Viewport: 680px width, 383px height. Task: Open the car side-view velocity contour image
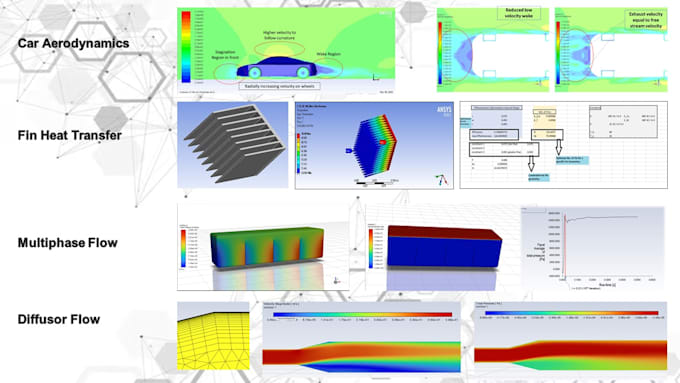click(x=286, y=50)
